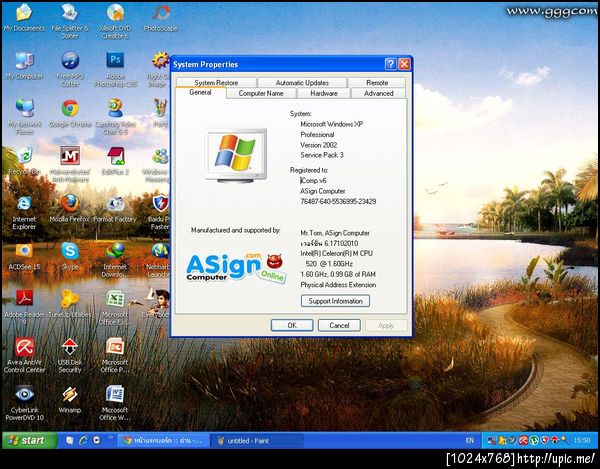Screen dimensions: 600x469
Task: Open Internet Explorer desktop icon
Action: (x=24, y=212)
